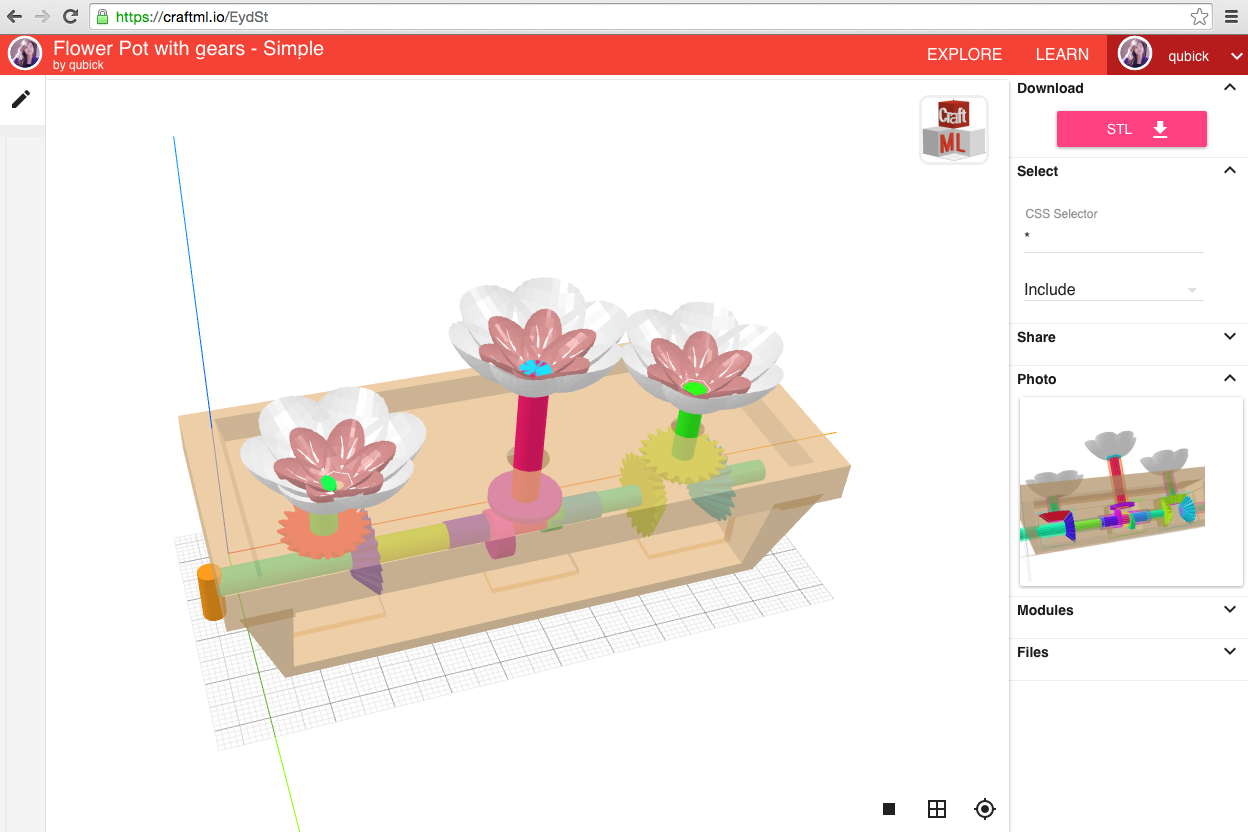Expand the Modules section
The width and height of the screenshot is (1248, 832).
coord(1230,610)
